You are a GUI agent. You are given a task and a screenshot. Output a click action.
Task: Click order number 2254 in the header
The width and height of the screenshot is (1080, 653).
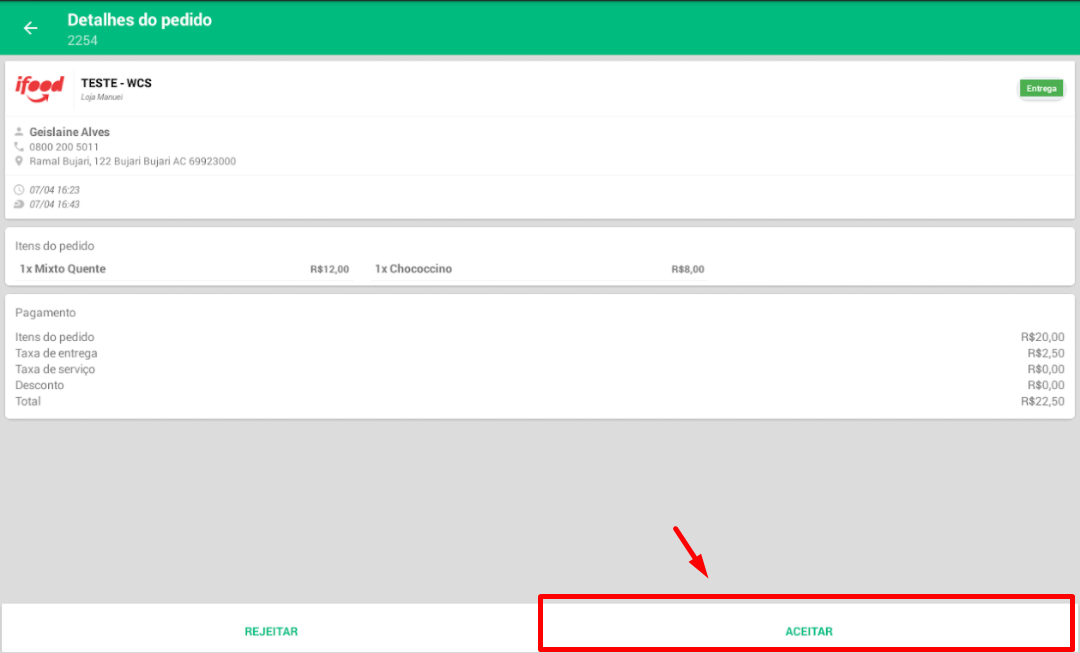[83, 41]
